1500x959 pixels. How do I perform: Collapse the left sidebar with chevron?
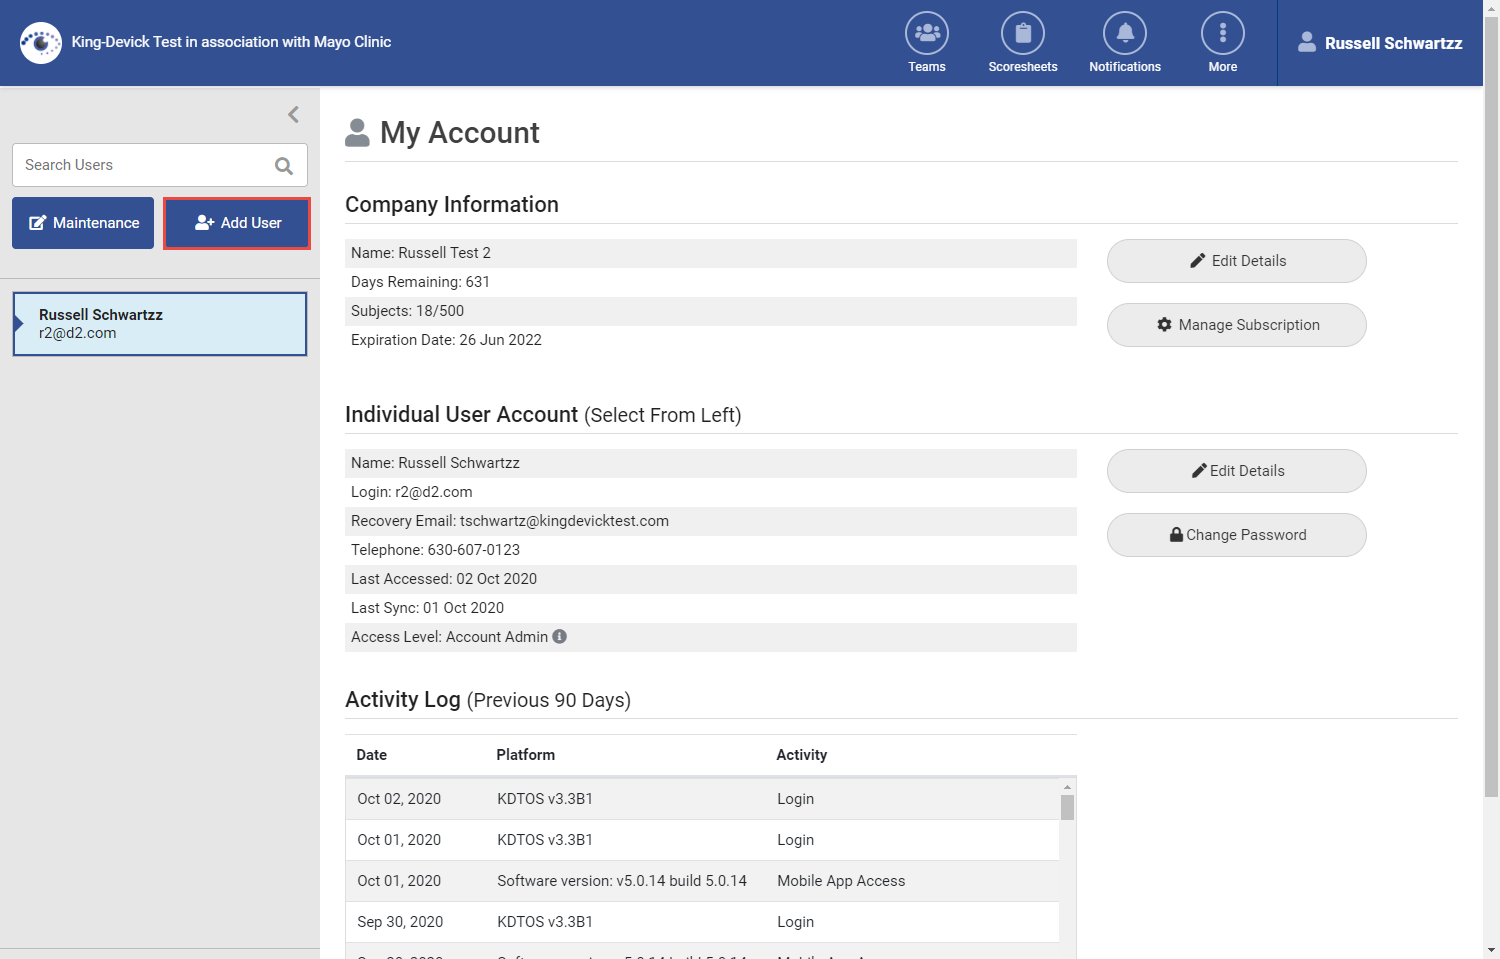point(293,115)
